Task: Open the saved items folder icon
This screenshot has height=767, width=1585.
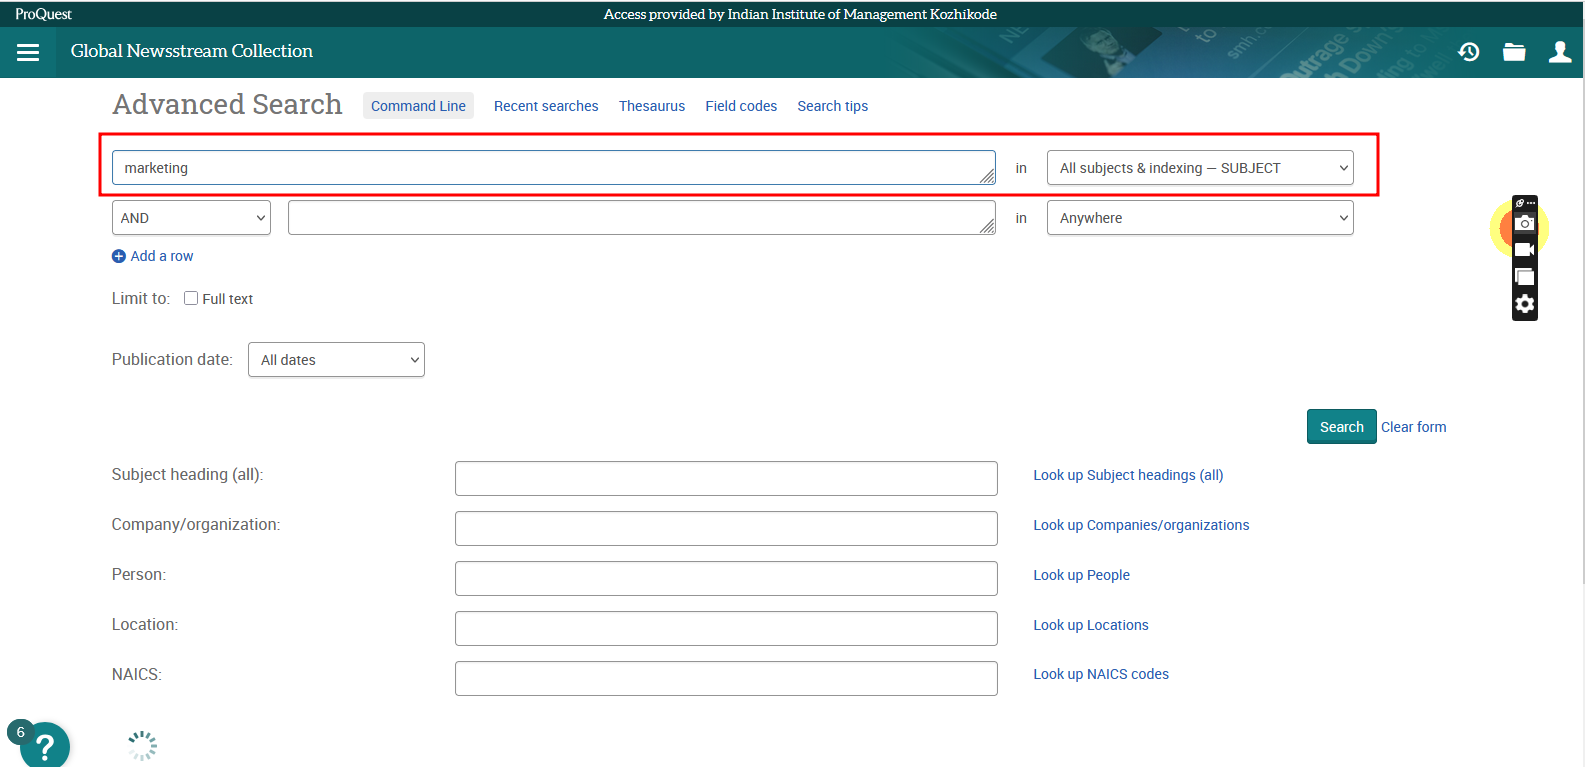Action: click(x=1514, y=52)
